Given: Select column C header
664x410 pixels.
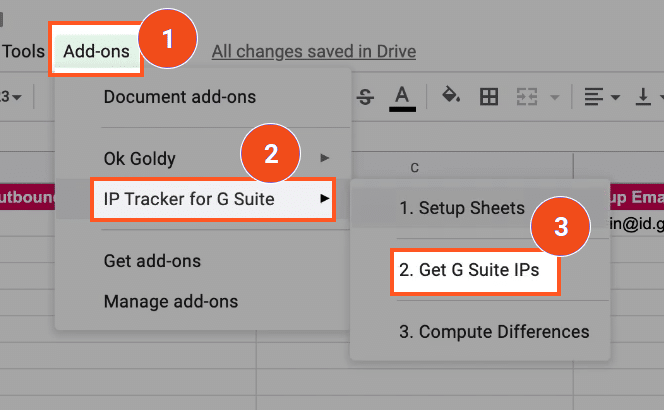Looking at the screenshot, I should coord(415,168).
